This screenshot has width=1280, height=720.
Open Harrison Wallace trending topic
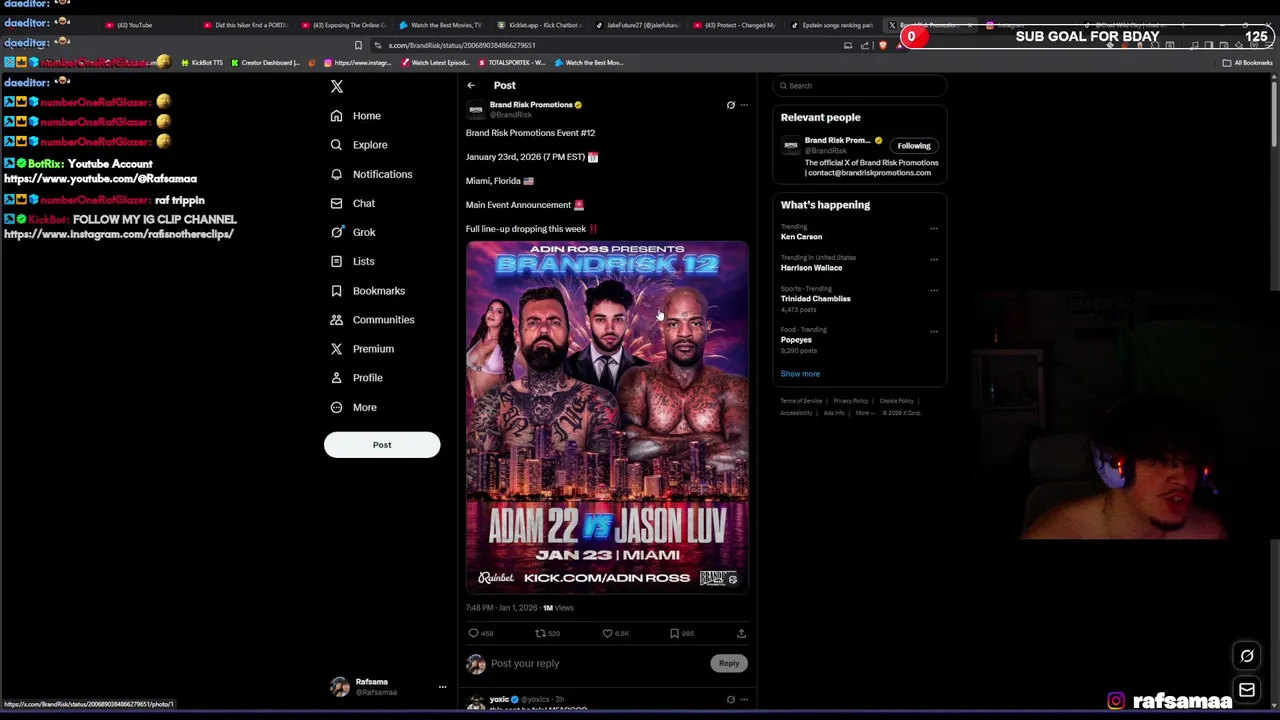point(811,268)
